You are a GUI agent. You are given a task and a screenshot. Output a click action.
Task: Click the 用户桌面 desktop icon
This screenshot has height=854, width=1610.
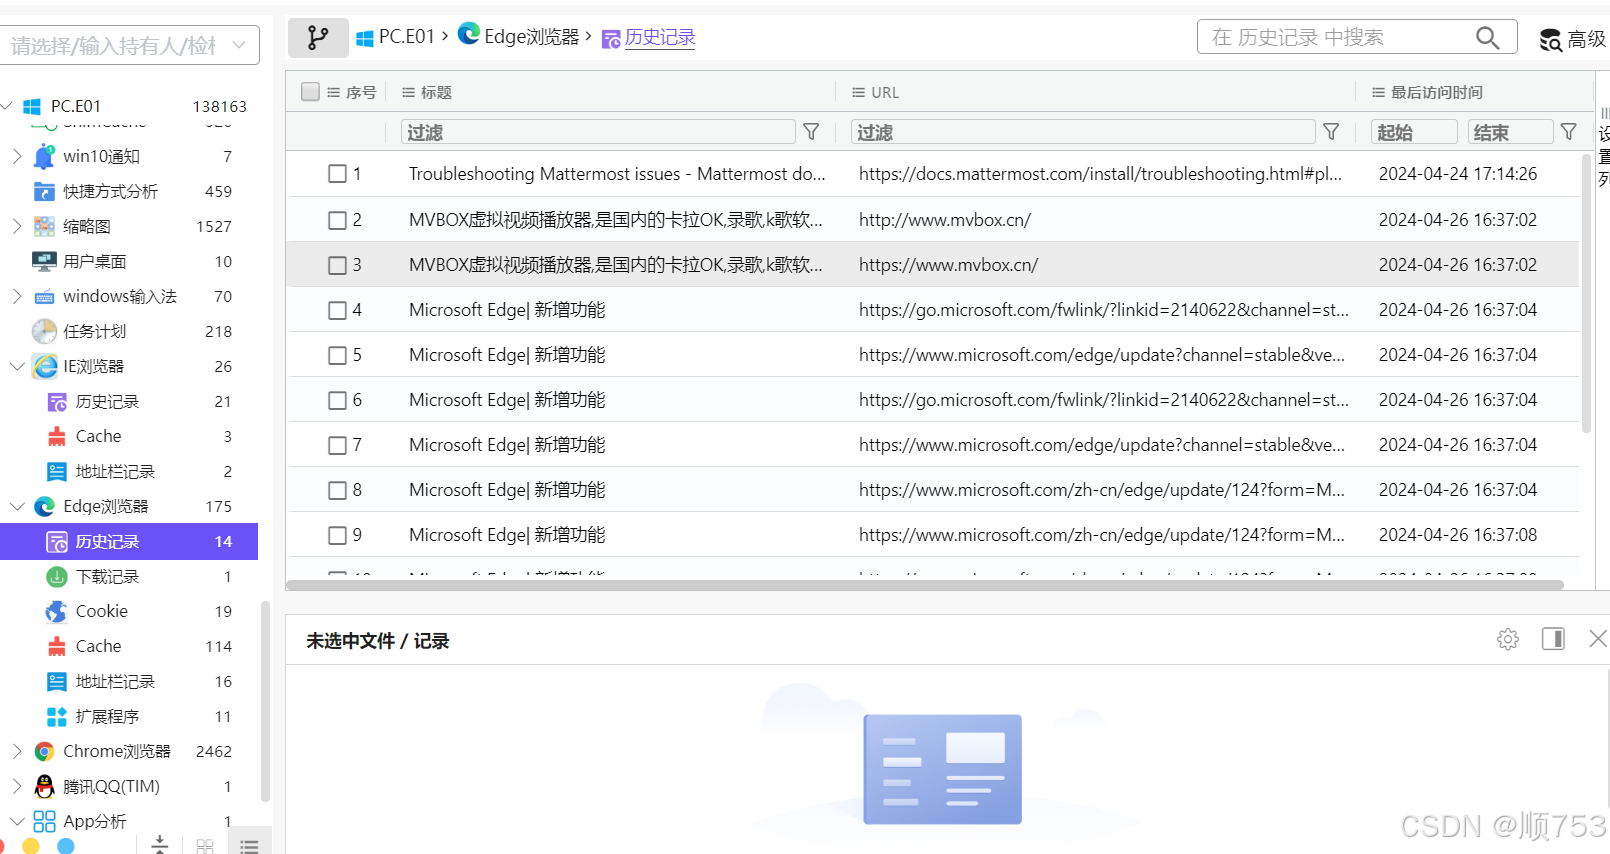point(44,261)
